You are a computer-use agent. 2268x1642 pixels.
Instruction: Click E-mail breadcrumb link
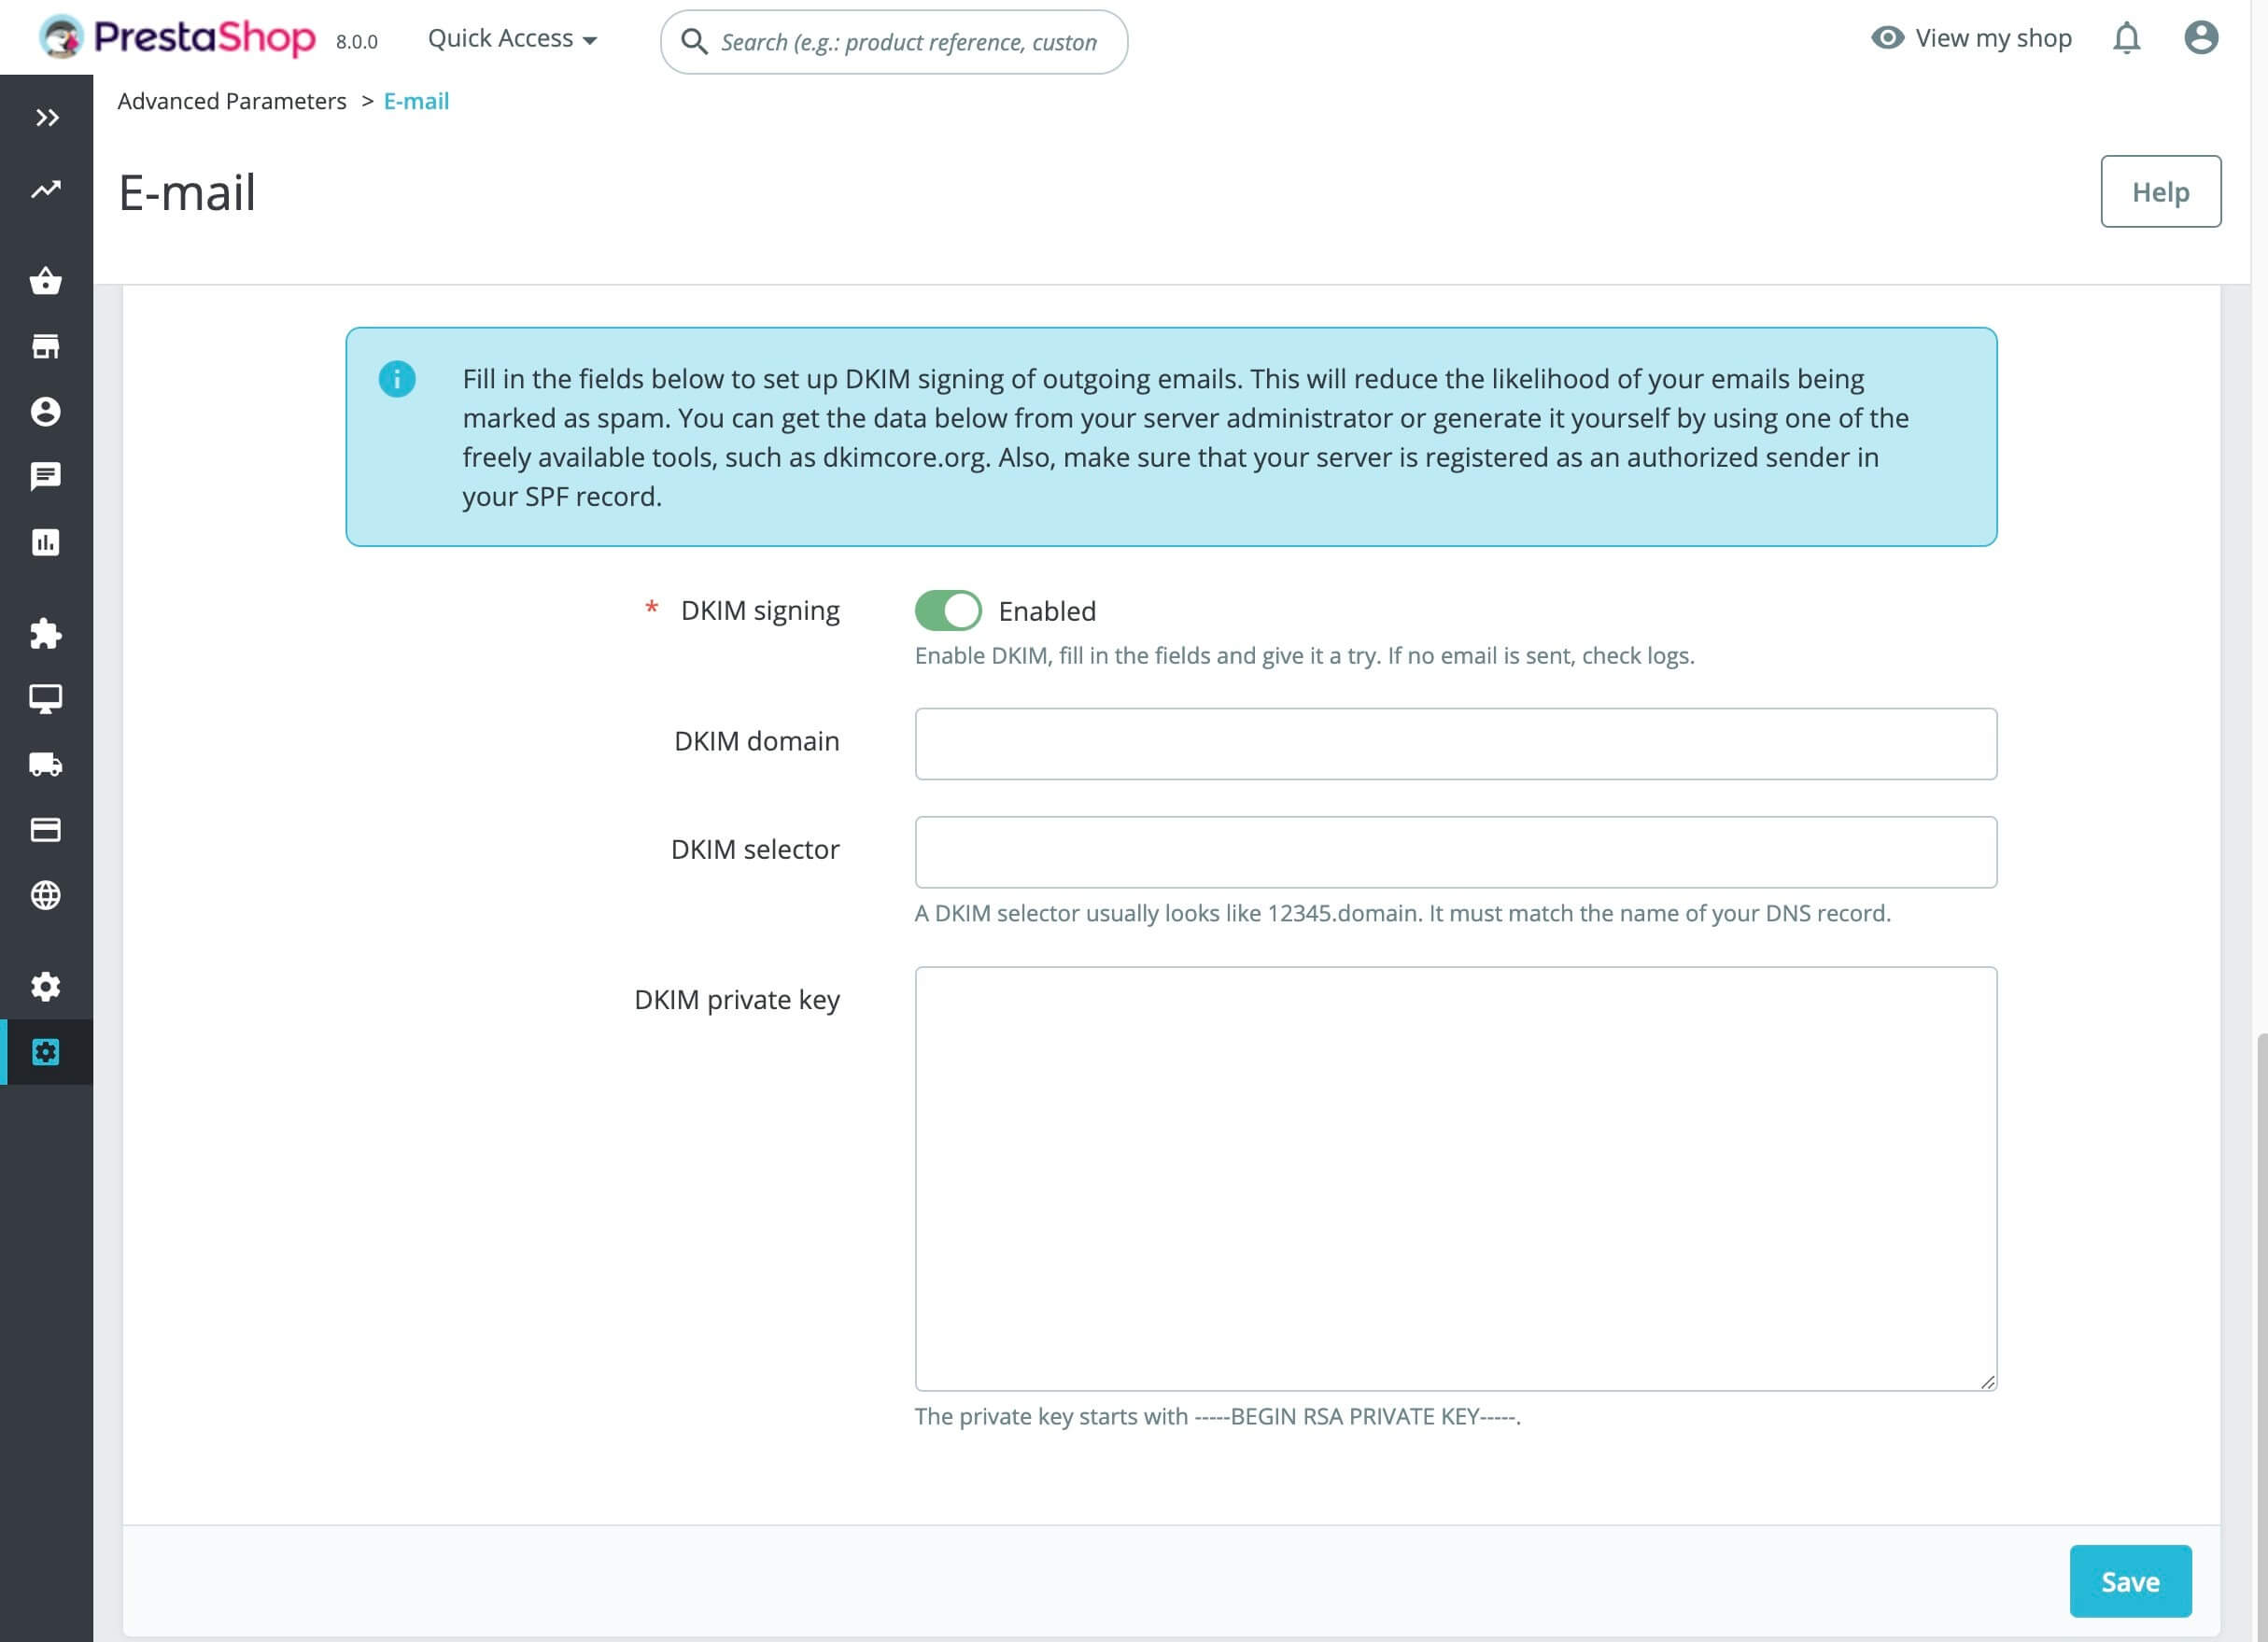(416, 101)
